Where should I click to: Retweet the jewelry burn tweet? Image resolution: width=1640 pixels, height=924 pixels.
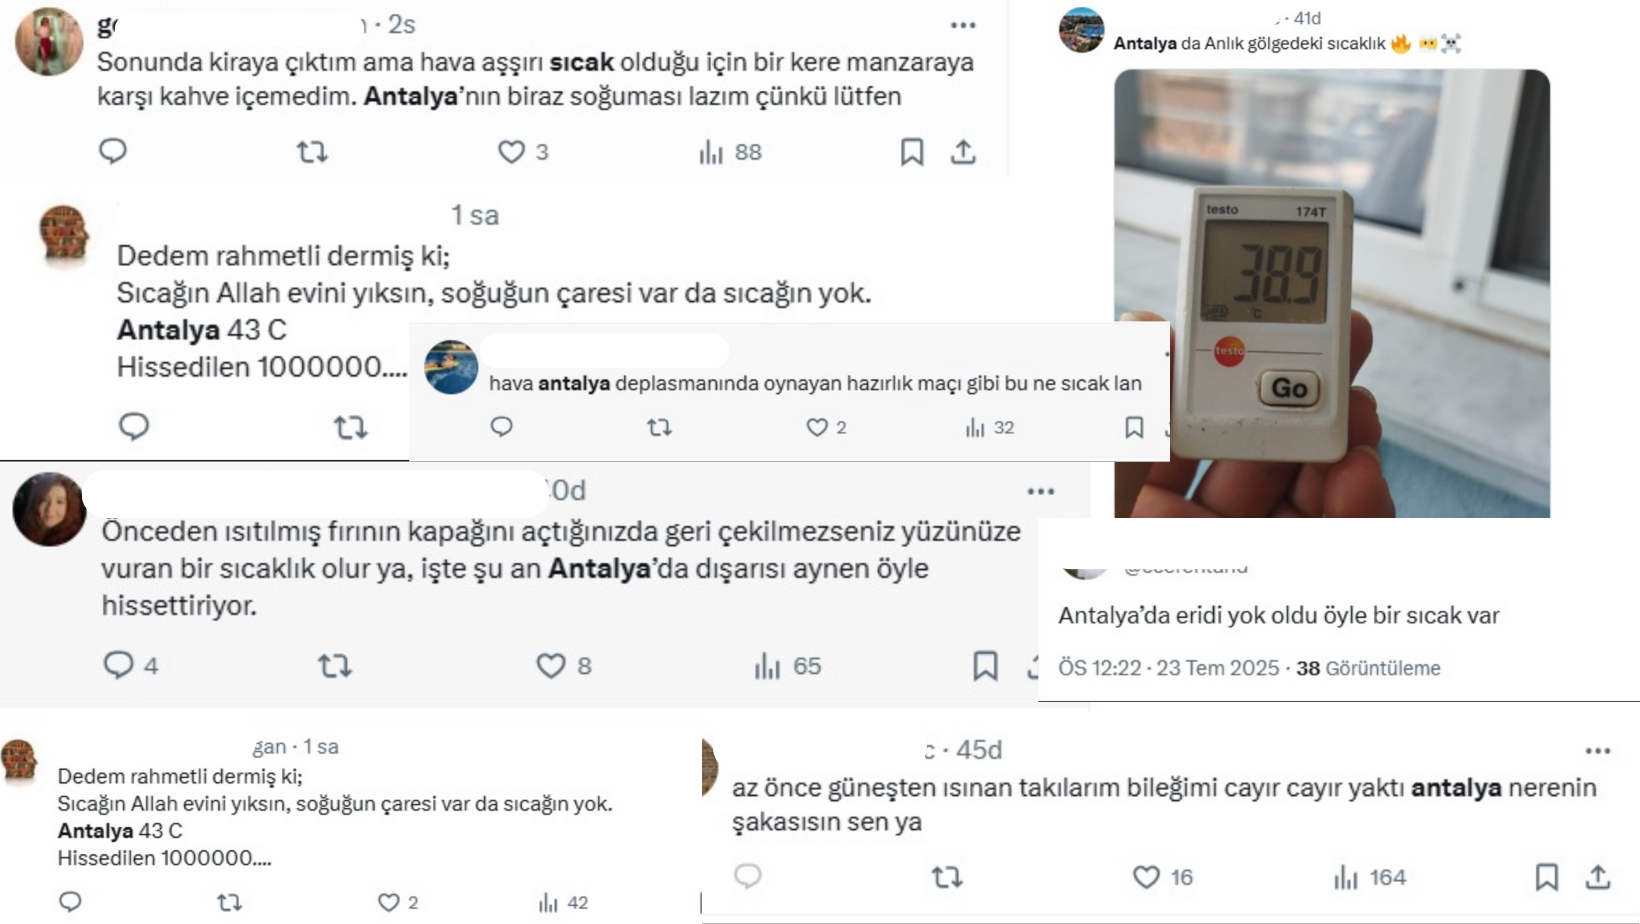947,877
